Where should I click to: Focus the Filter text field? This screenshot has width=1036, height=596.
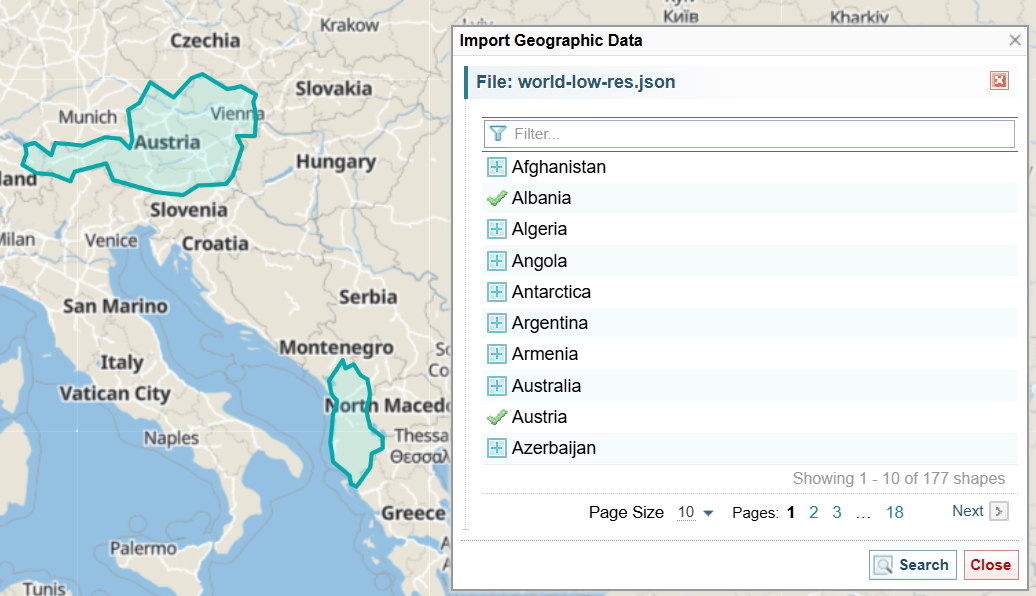[760, 134]
